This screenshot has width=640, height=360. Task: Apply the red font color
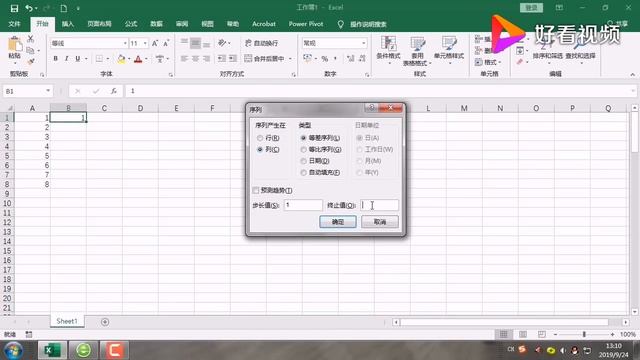[x=138, y=59]
